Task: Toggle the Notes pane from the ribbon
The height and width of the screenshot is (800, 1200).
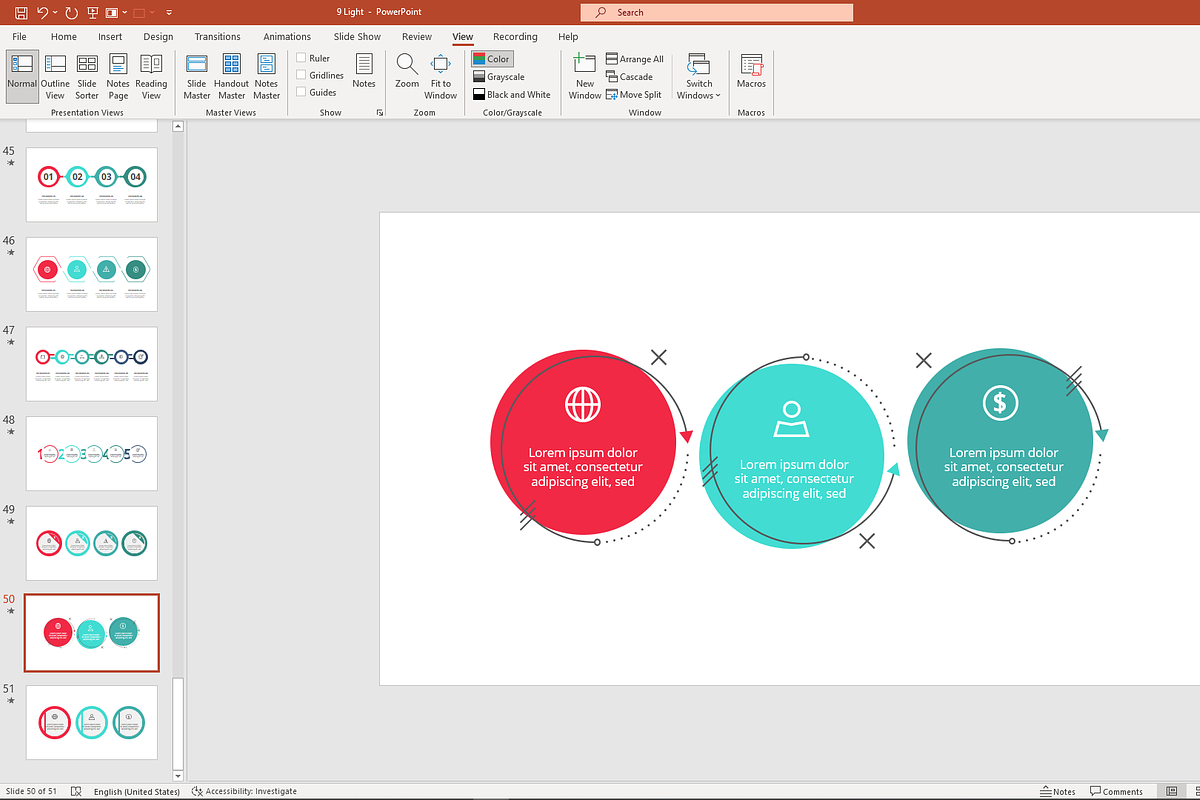Action: point(364,71)
